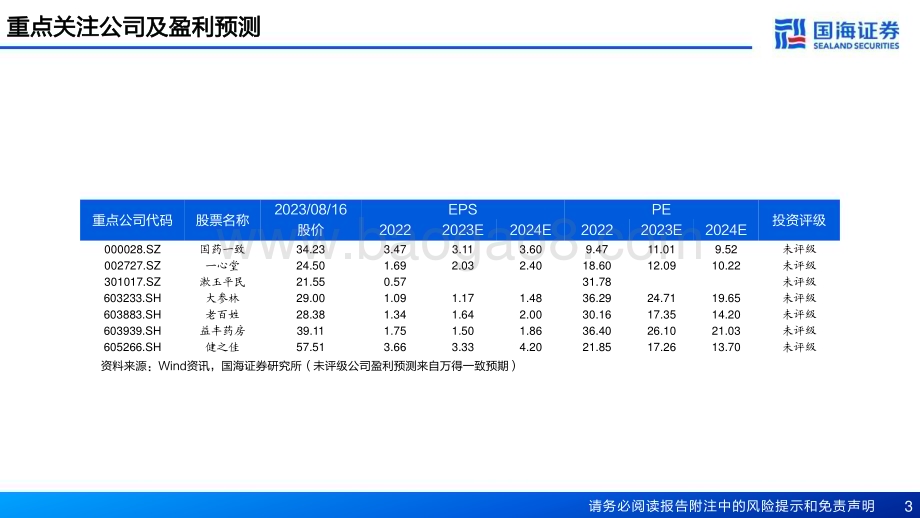Click 未评级 rating for 健之佳
Screen dimensions: 920x518
point(799,347)
